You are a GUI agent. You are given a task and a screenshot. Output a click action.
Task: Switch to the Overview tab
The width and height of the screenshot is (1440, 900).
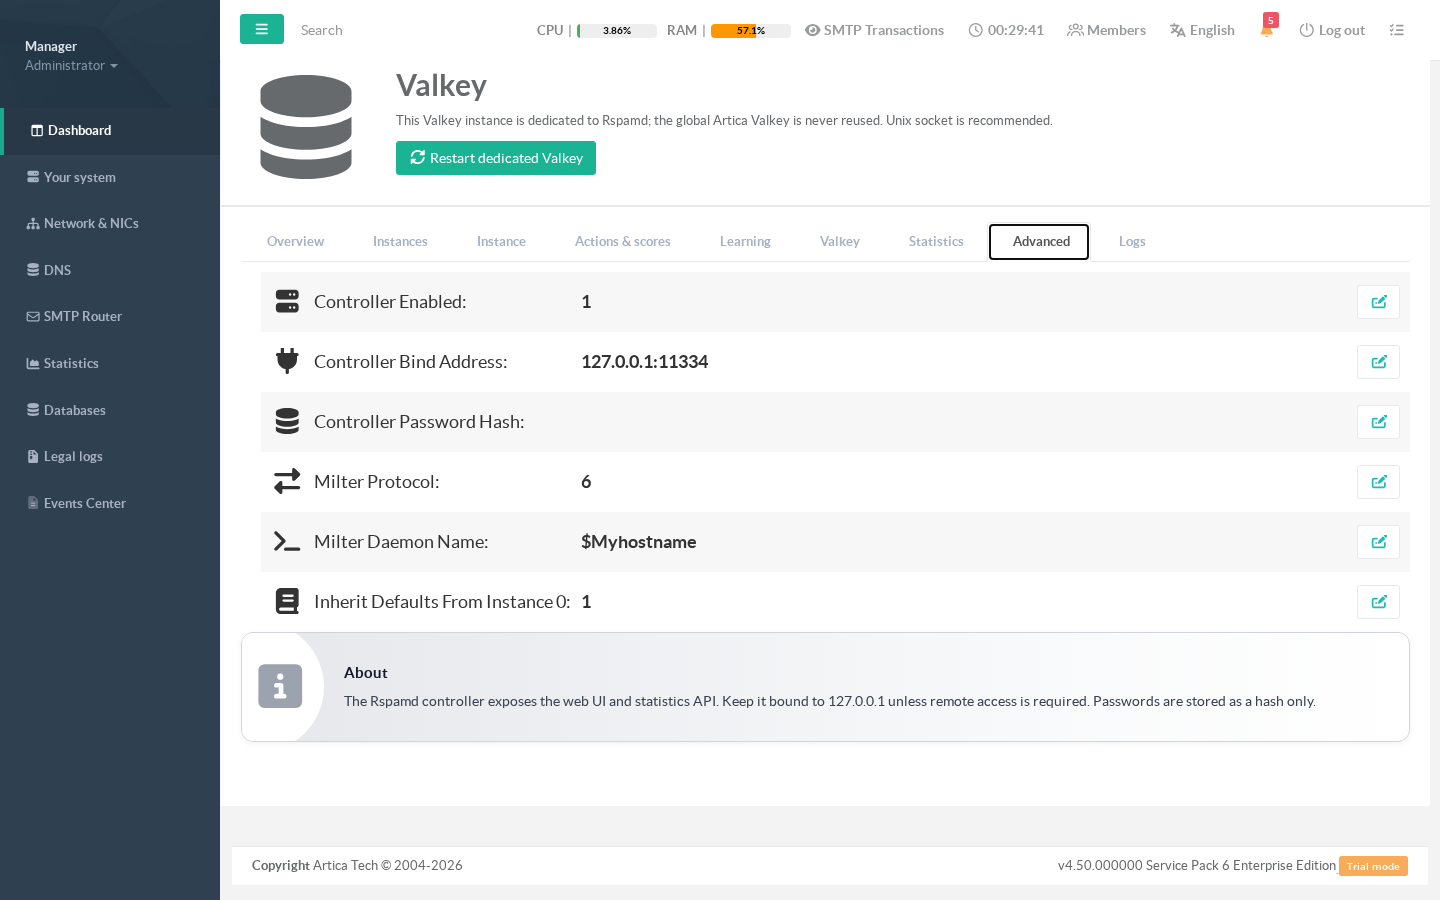(x=295, y=242)
